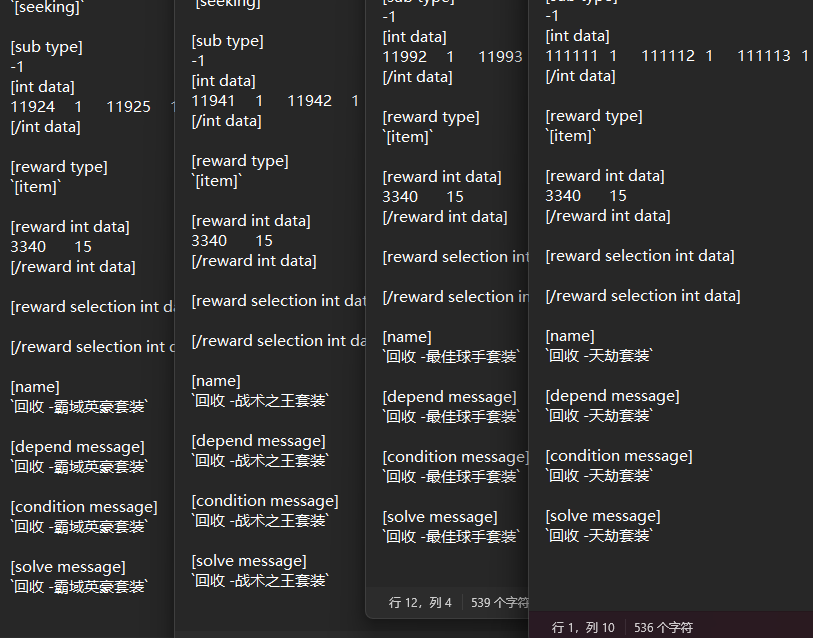
Task: Click the "539 个字符" character count
Action: pos(499,603)
